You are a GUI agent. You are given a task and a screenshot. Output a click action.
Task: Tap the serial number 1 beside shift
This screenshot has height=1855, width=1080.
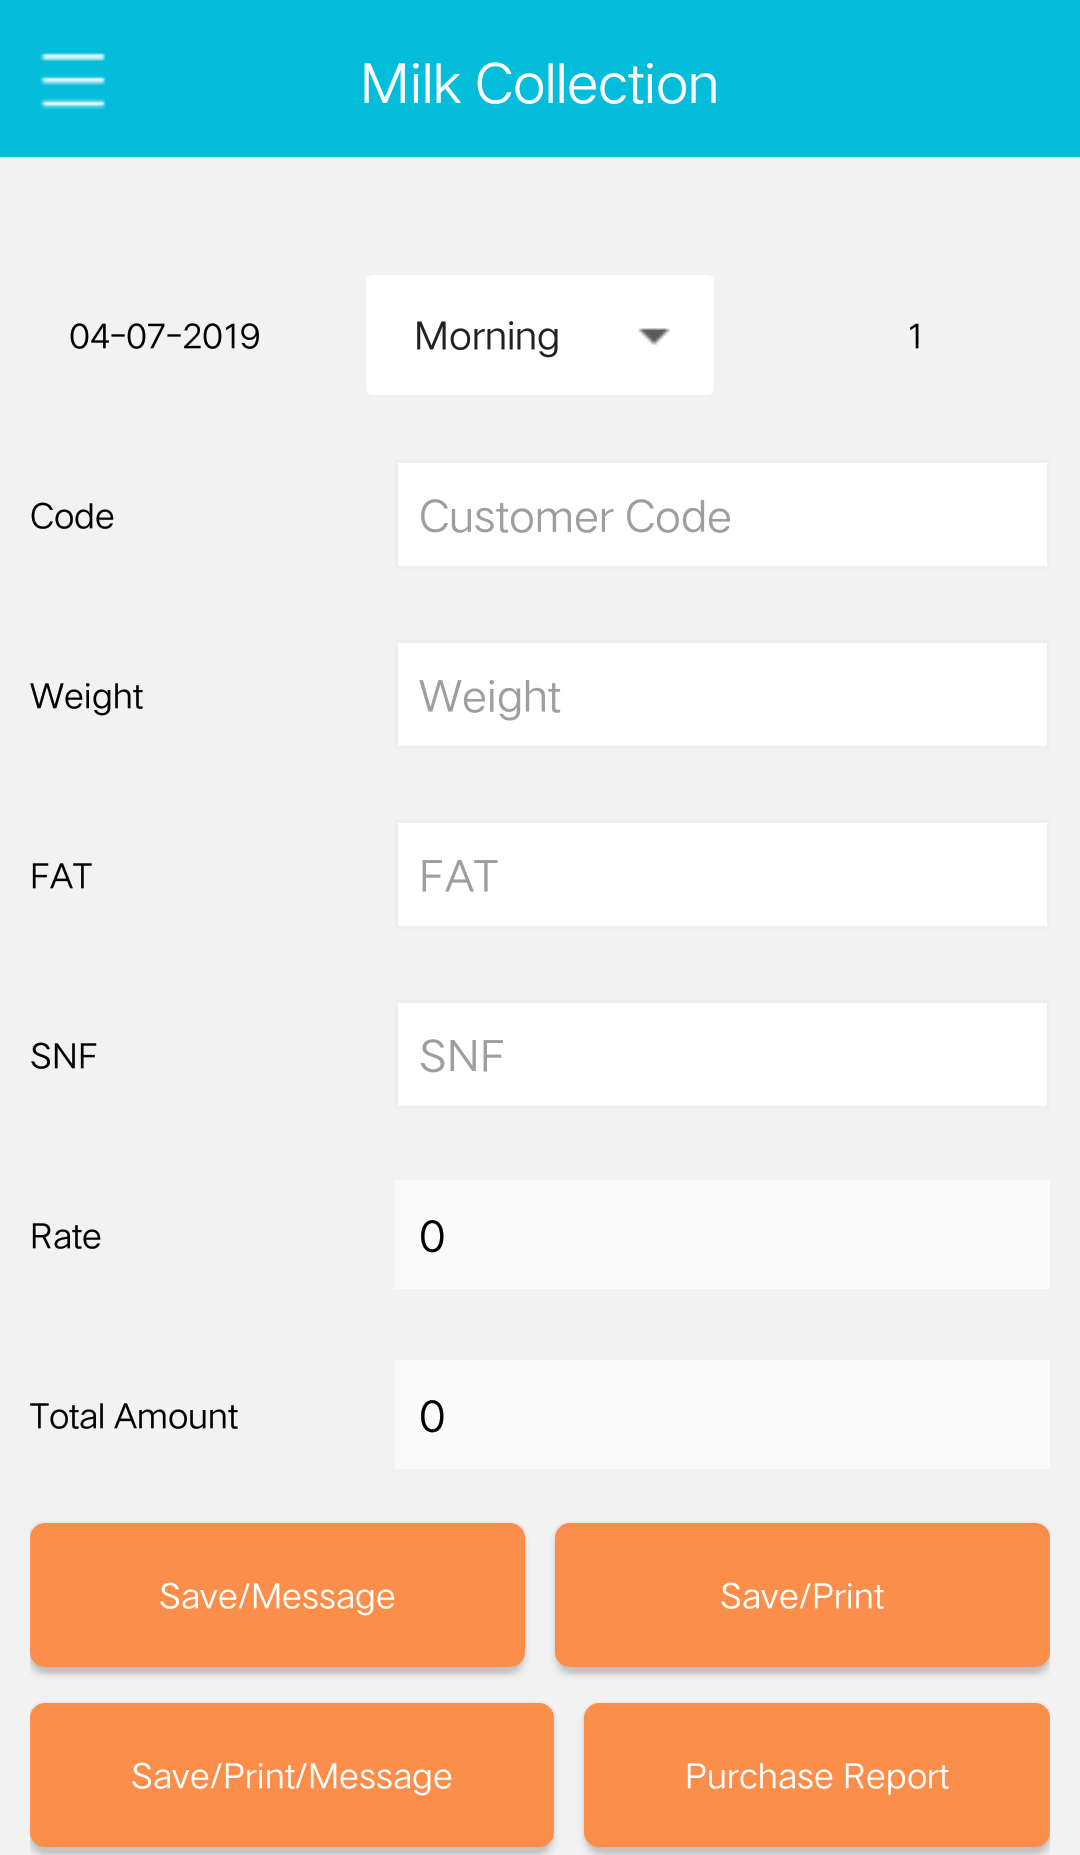pyautogui.click(x=914, y=336)
